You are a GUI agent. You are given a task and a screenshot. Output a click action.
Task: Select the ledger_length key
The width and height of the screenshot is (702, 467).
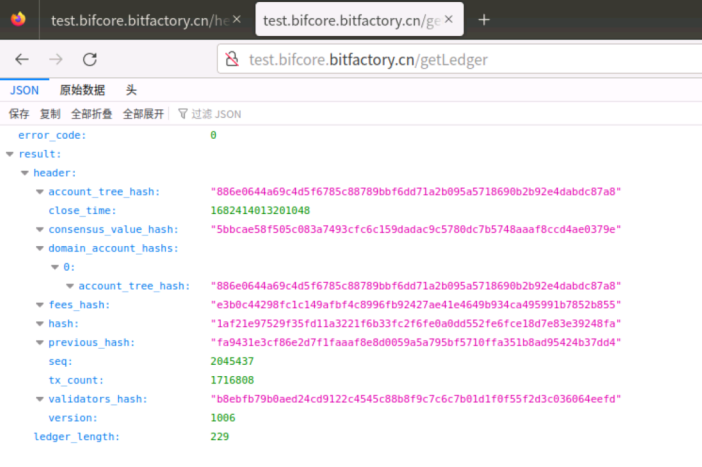tap(77, 437)
